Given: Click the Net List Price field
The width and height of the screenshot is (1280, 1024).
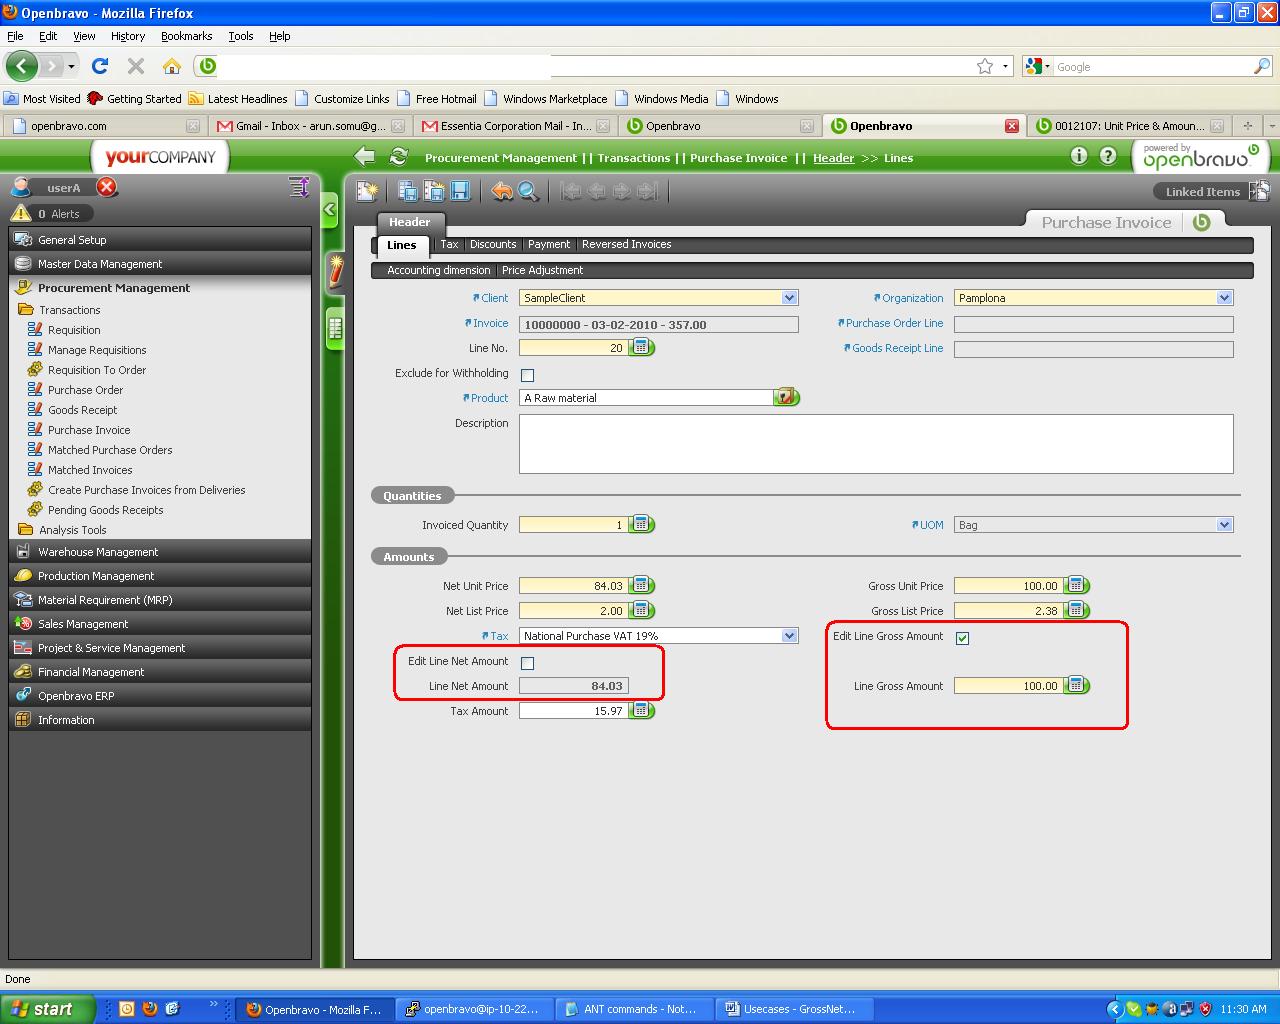Looking at the screenshot, I should pyautogui.click(x=574, y=610).
